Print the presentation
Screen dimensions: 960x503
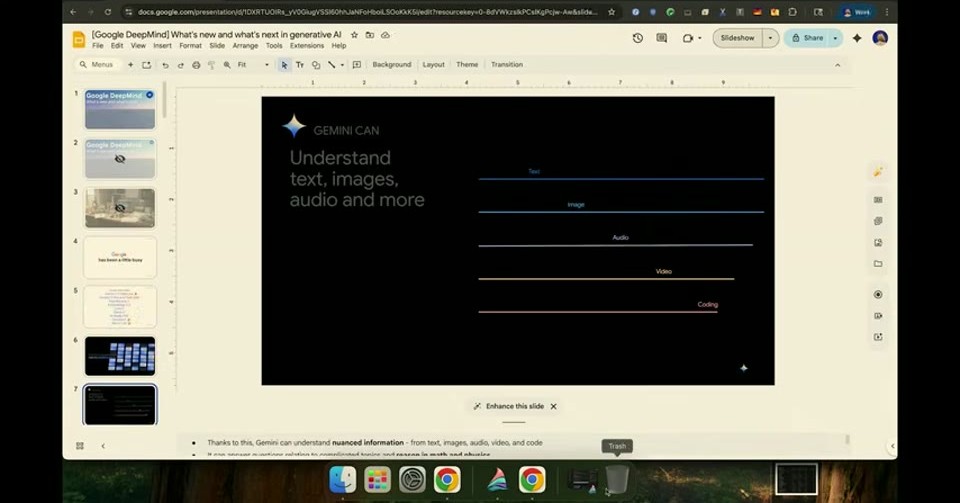click(x=196, y=65)
